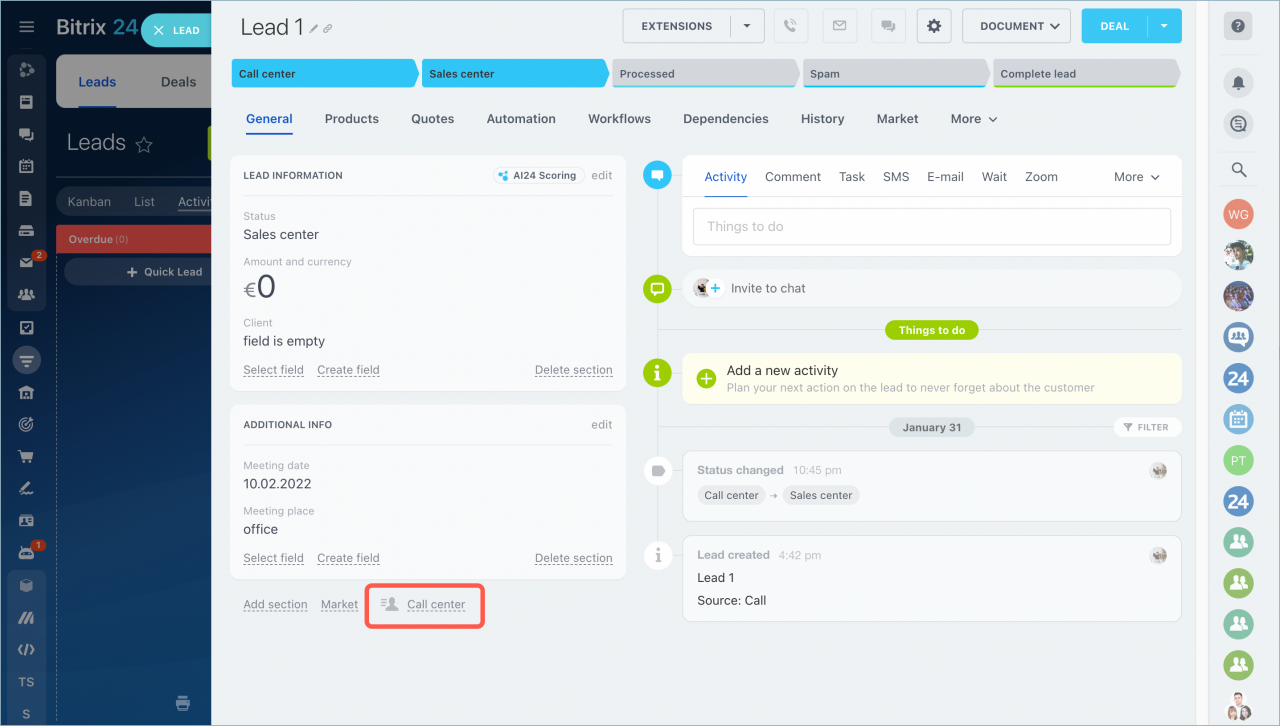Switch to the Quotes tab

click(x=433, y=119)
